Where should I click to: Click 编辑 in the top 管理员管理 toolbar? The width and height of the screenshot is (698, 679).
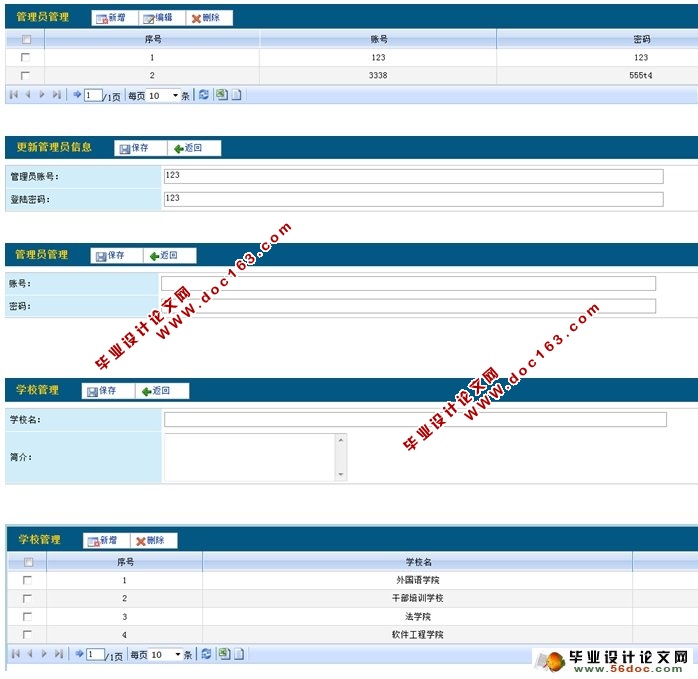coord(162,18)
